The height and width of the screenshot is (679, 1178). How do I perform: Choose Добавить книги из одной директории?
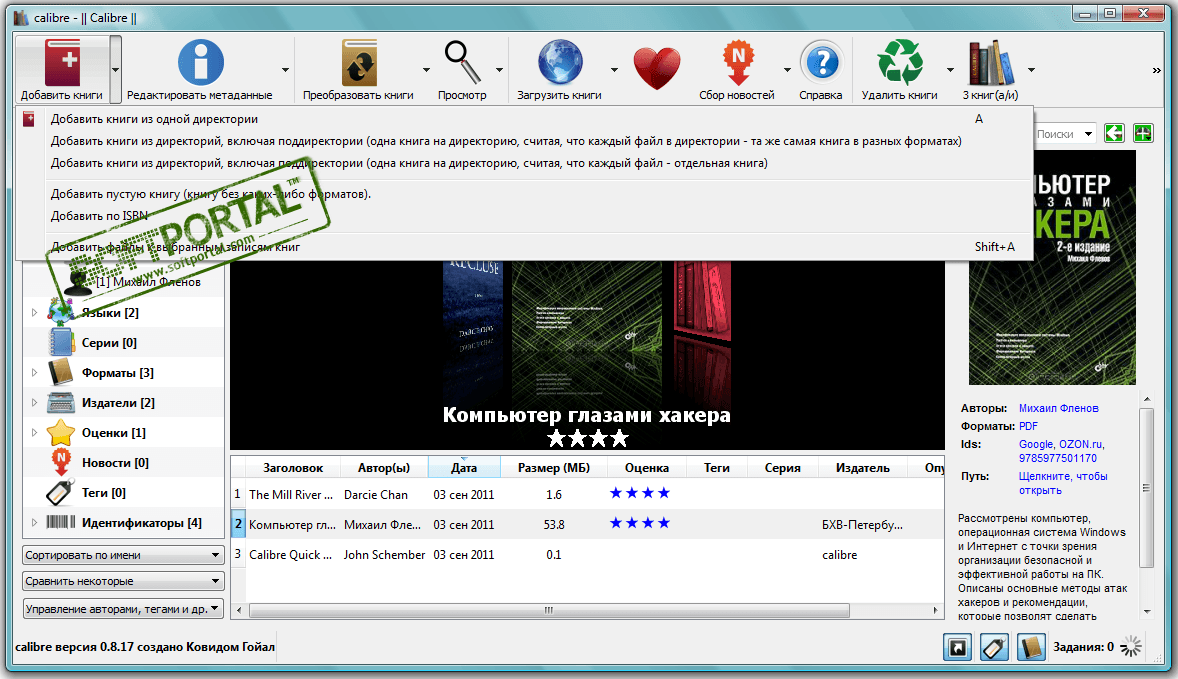524,119
